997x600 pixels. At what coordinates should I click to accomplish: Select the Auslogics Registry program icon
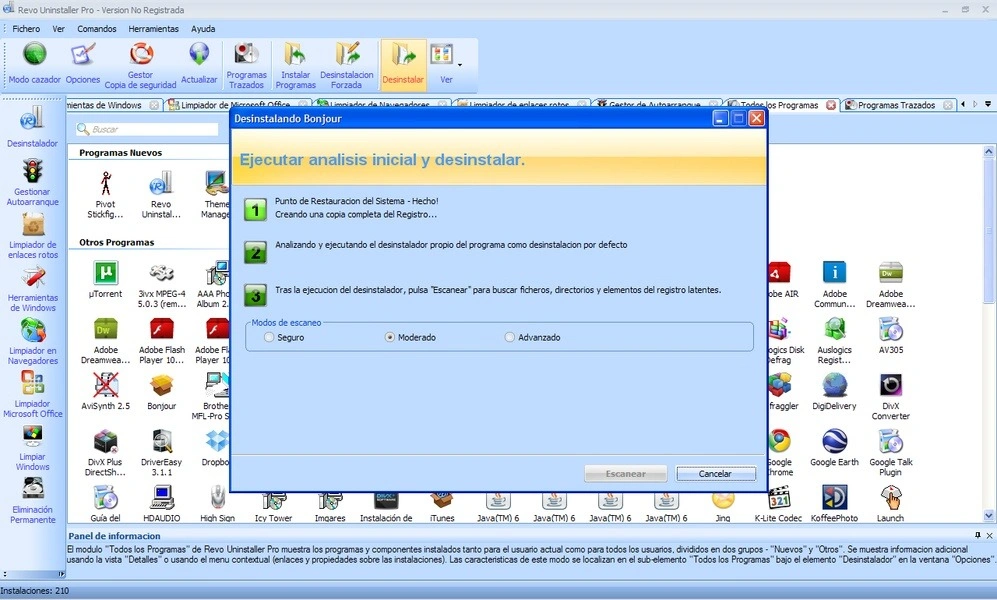(x=834, y=341)
